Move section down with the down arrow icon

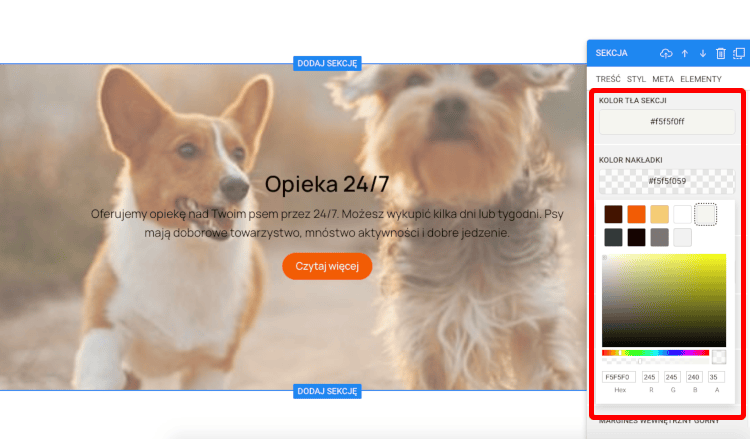703,54
